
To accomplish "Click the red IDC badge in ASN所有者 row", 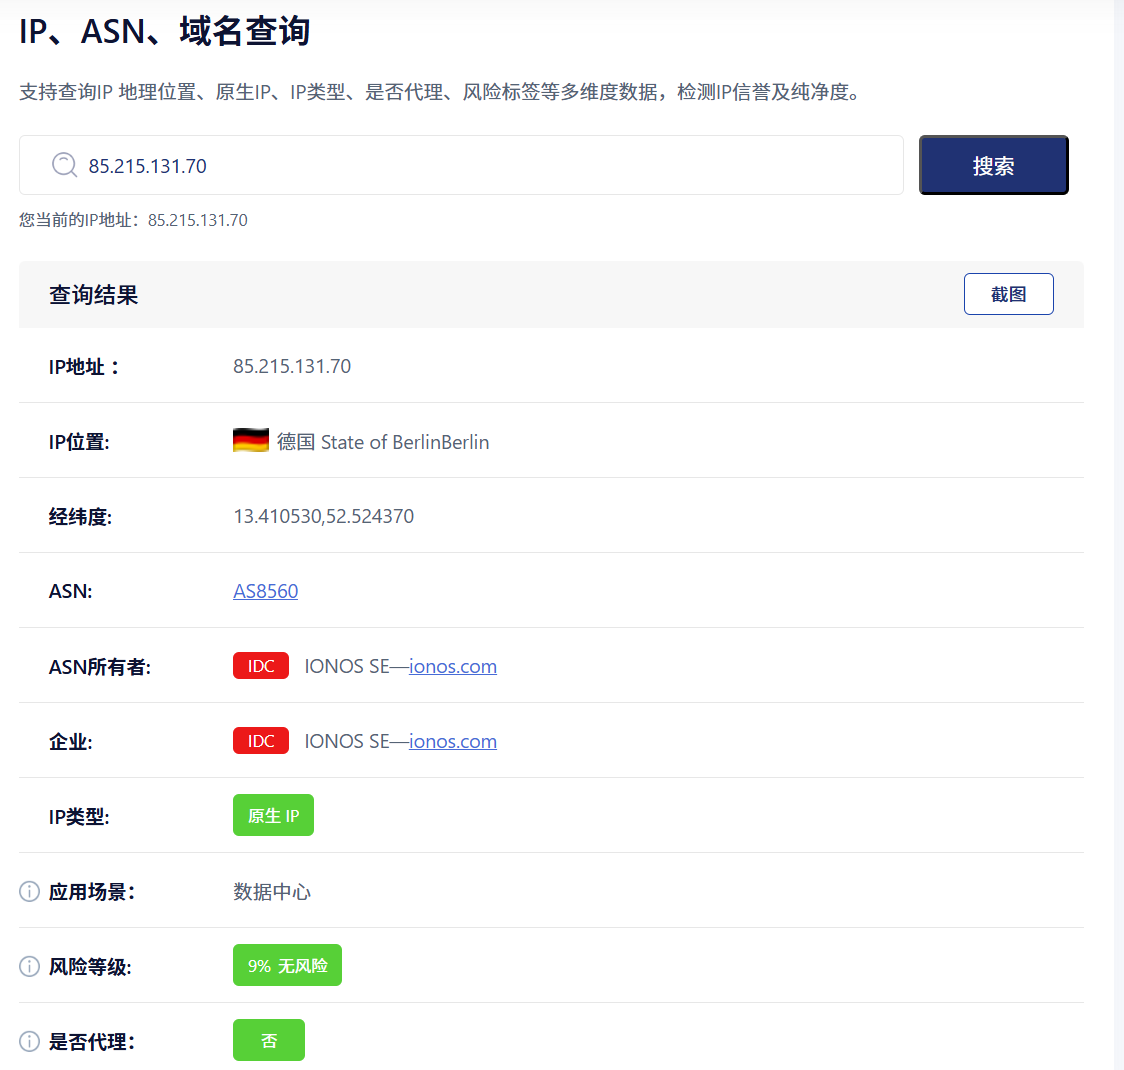I will click(x=261, y=666).
